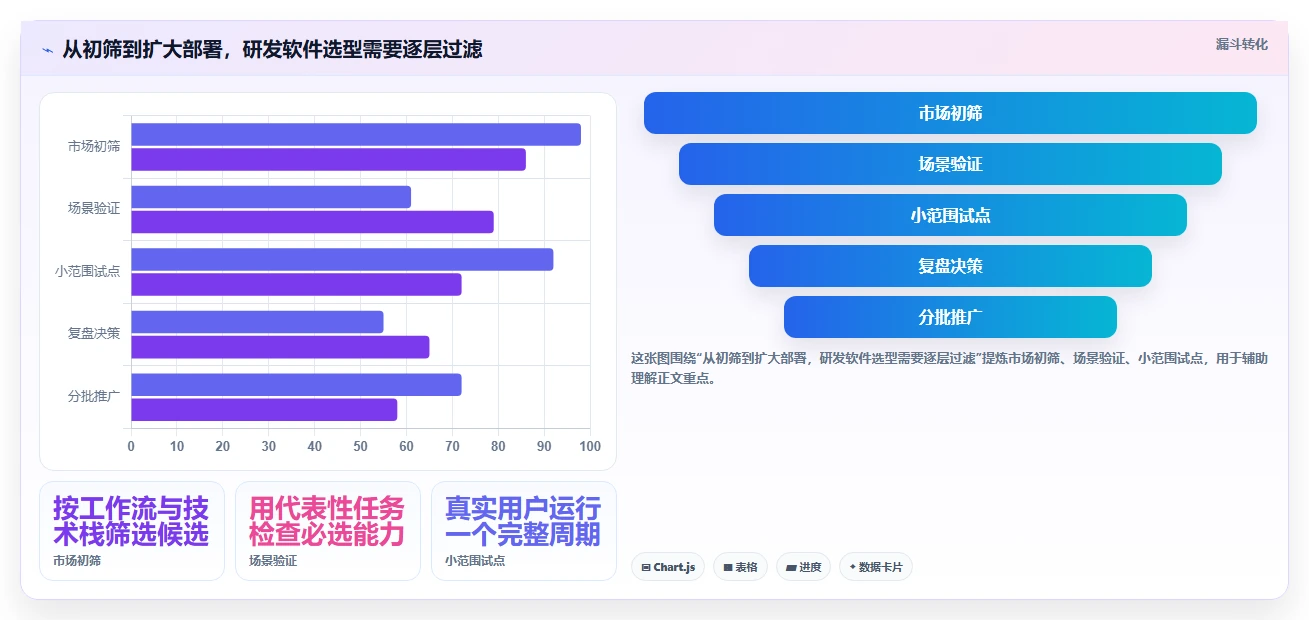This screenshot has width=1309, height=620.
Task: Click the 漏斗转化 tag in the header
Action: point(1242,44)
